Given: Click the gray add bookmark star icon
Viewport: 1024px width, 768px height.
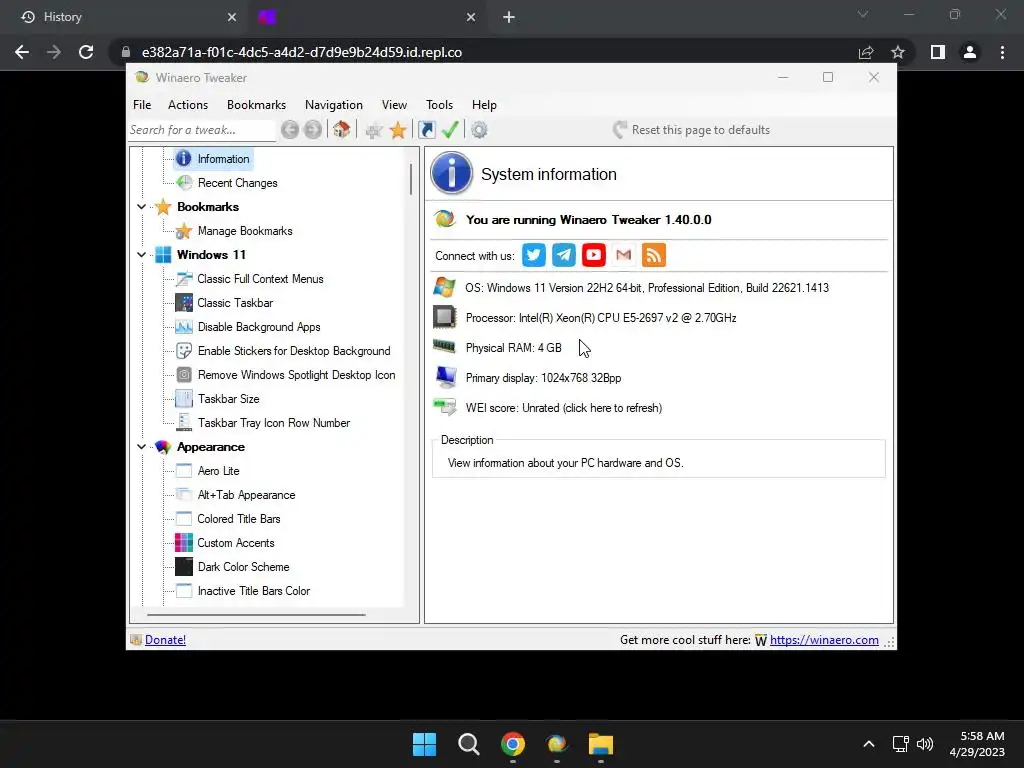Looking at the screenshot, I should [x=374, y=130].
